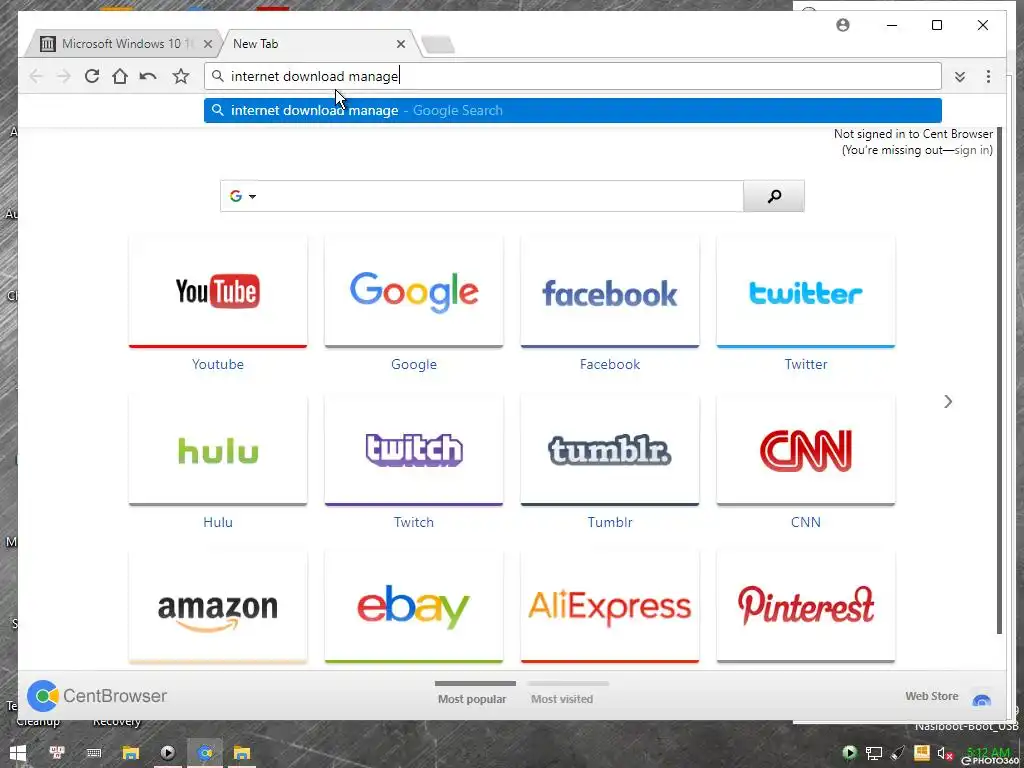
Task: Click the page vertical scrollbar
Action: click(999, 381)
